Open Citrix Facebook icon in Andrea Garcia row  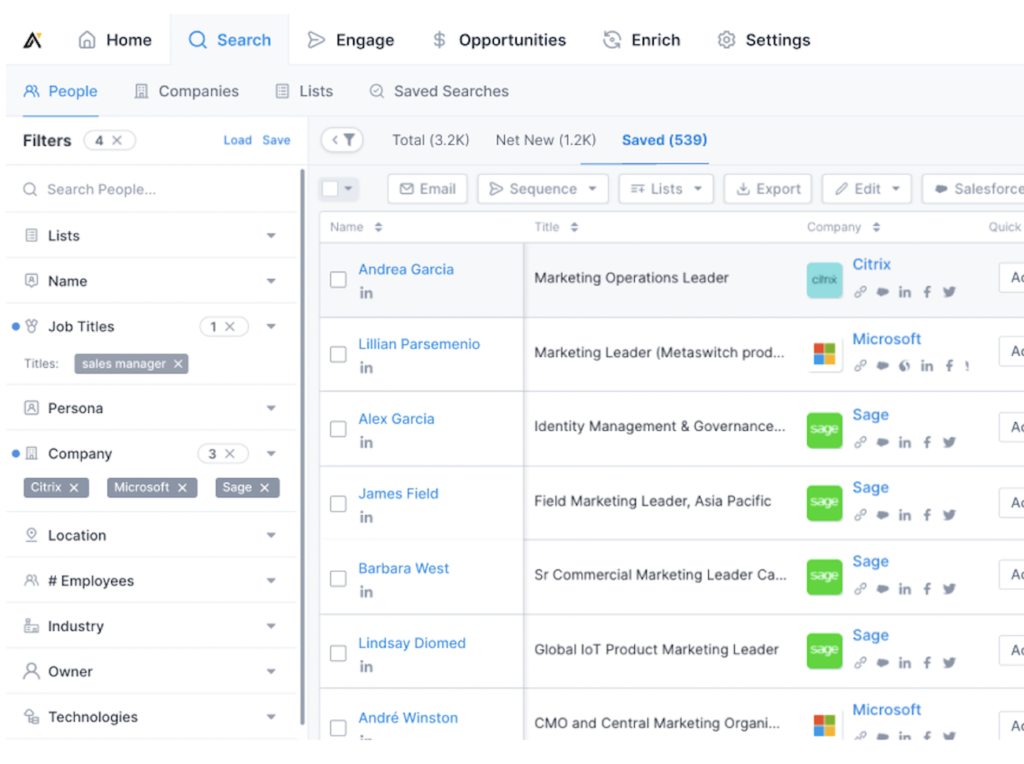927,292
